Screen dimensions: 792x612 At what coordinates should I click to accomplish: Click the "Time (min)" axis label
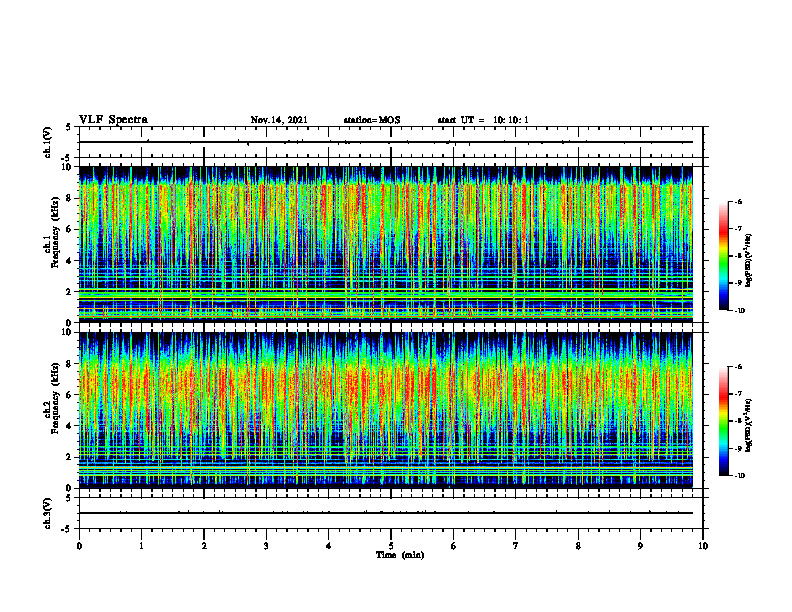[400, 555]
